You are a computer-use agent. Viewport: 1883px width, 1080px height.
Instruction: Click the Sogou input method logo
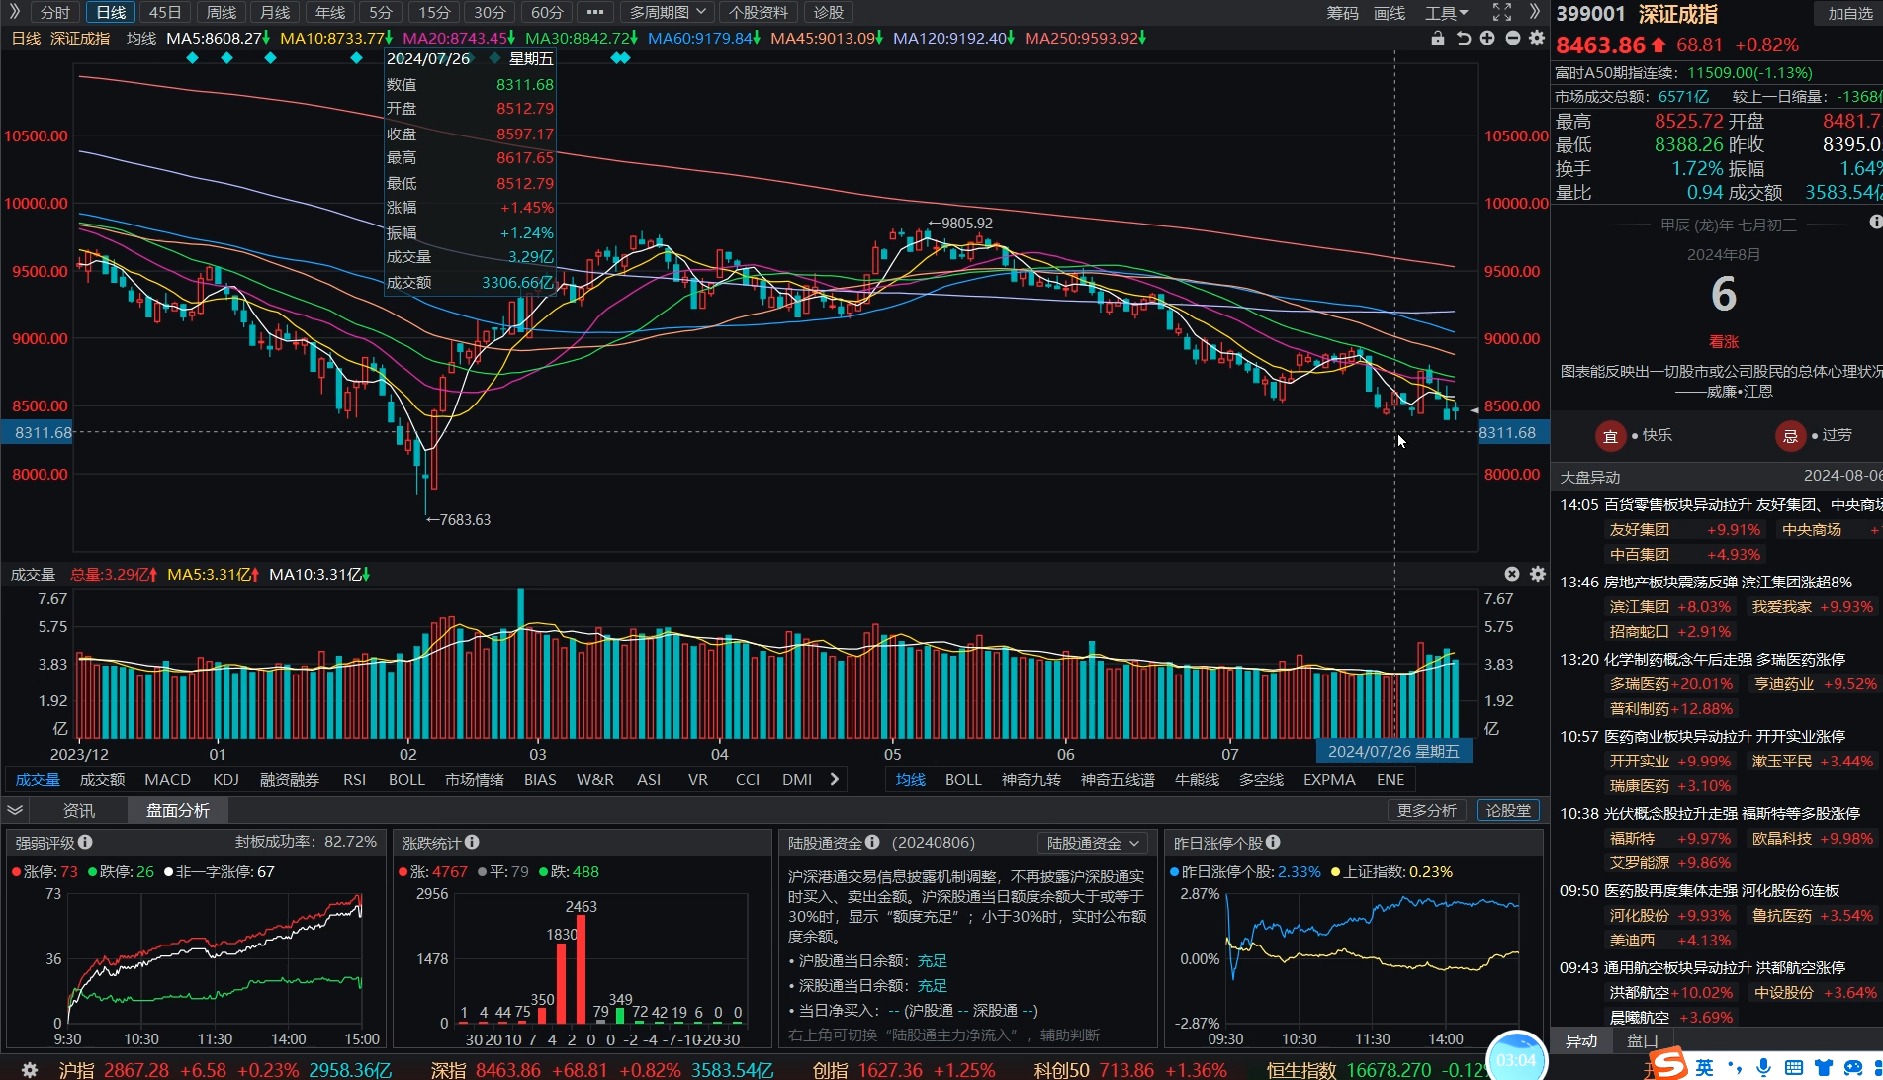pyautogui.click(x=1668, y=1065)
